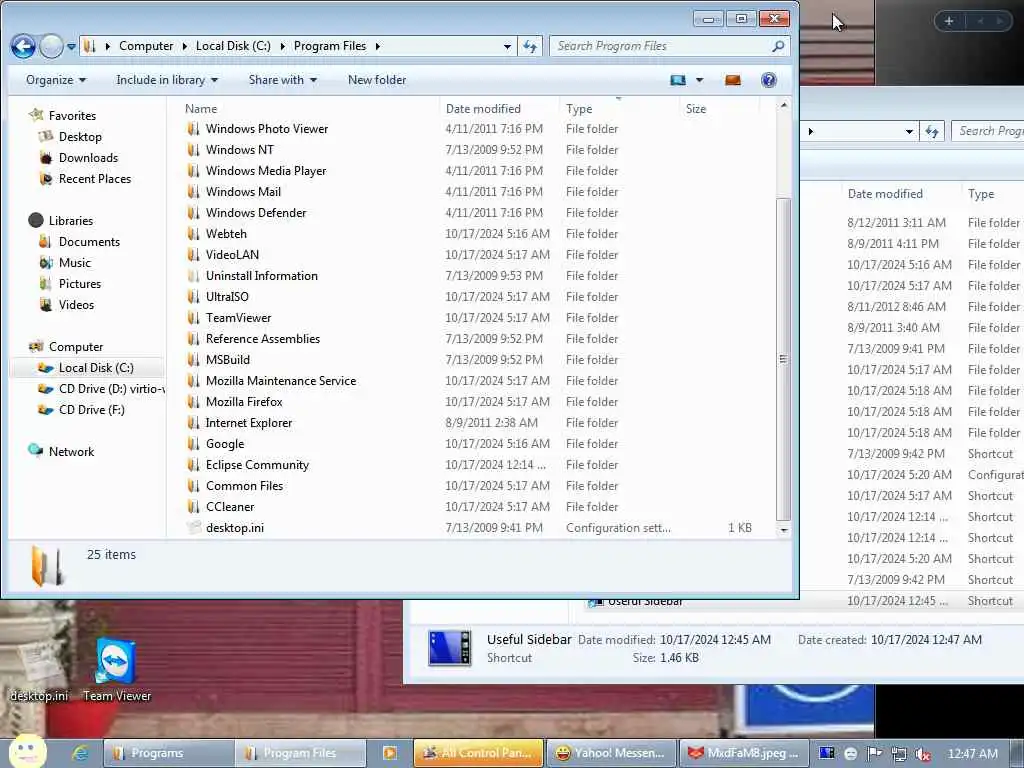Open the Pictures library
Image resolution: width=1024 pixels, height=768 pixels.
click(80, 283)
